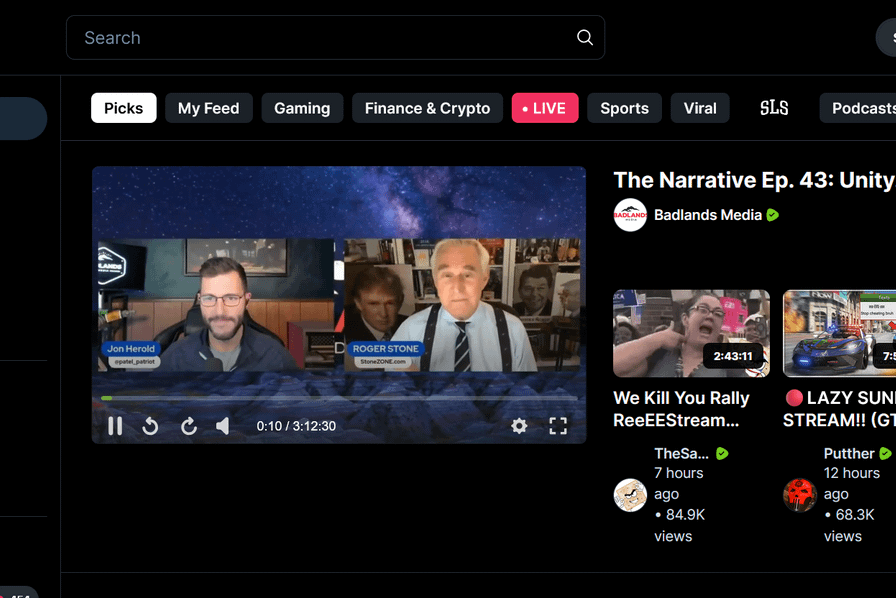This screenshot has width=896, height=598.
Task: Seek using the video progress bar
Action: coord(338,398)
